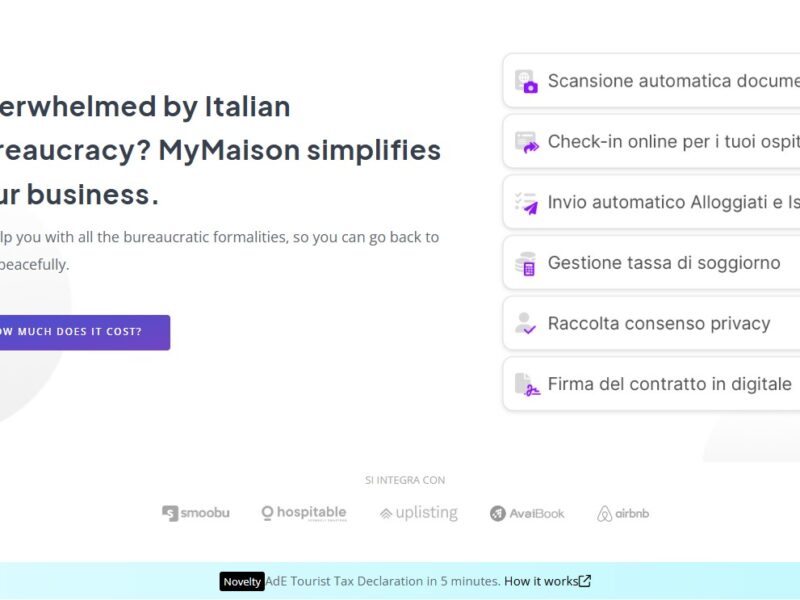Click the AvaiBook logo
This screenshot has height=600, width=800.
tap(527, 513)
